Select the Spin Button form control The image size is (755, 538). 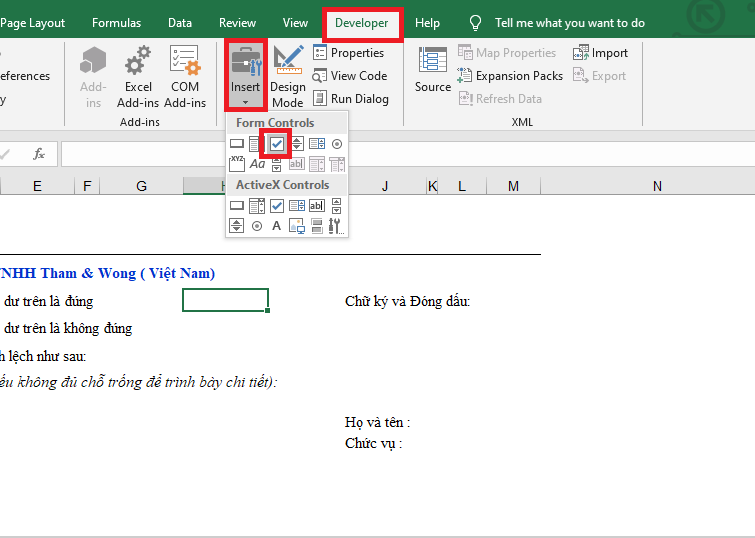(x=297, y=144)
